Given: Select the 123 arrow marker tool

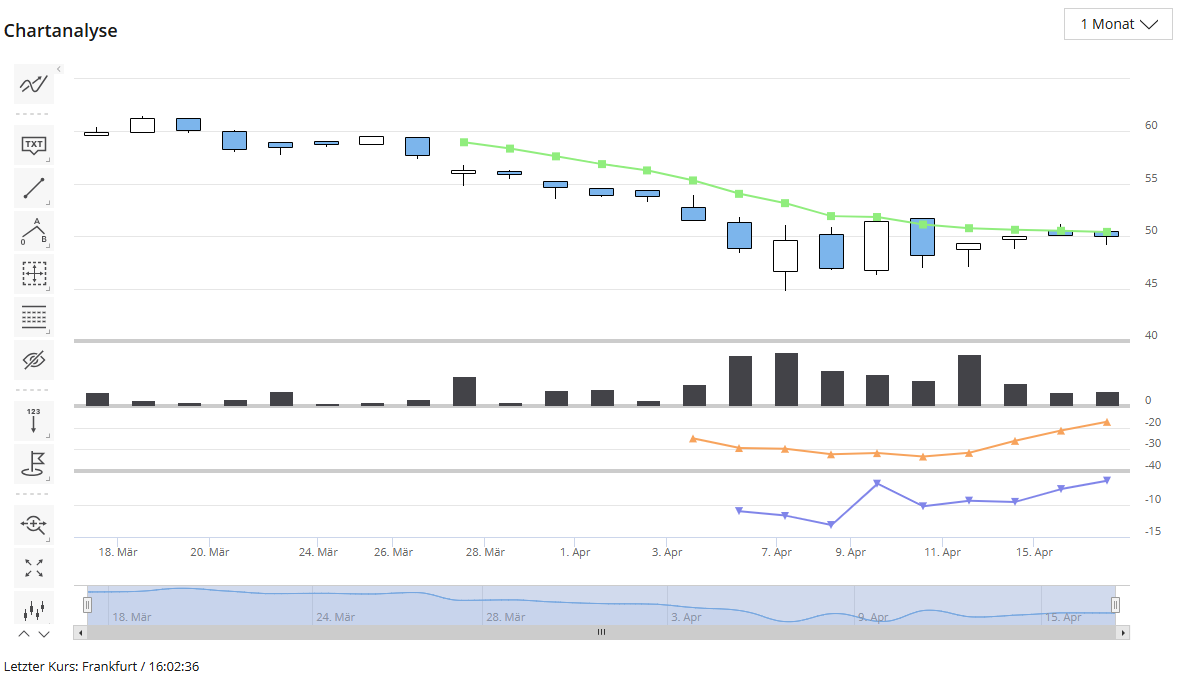Looking at the screenshot, I should [34, 421].
